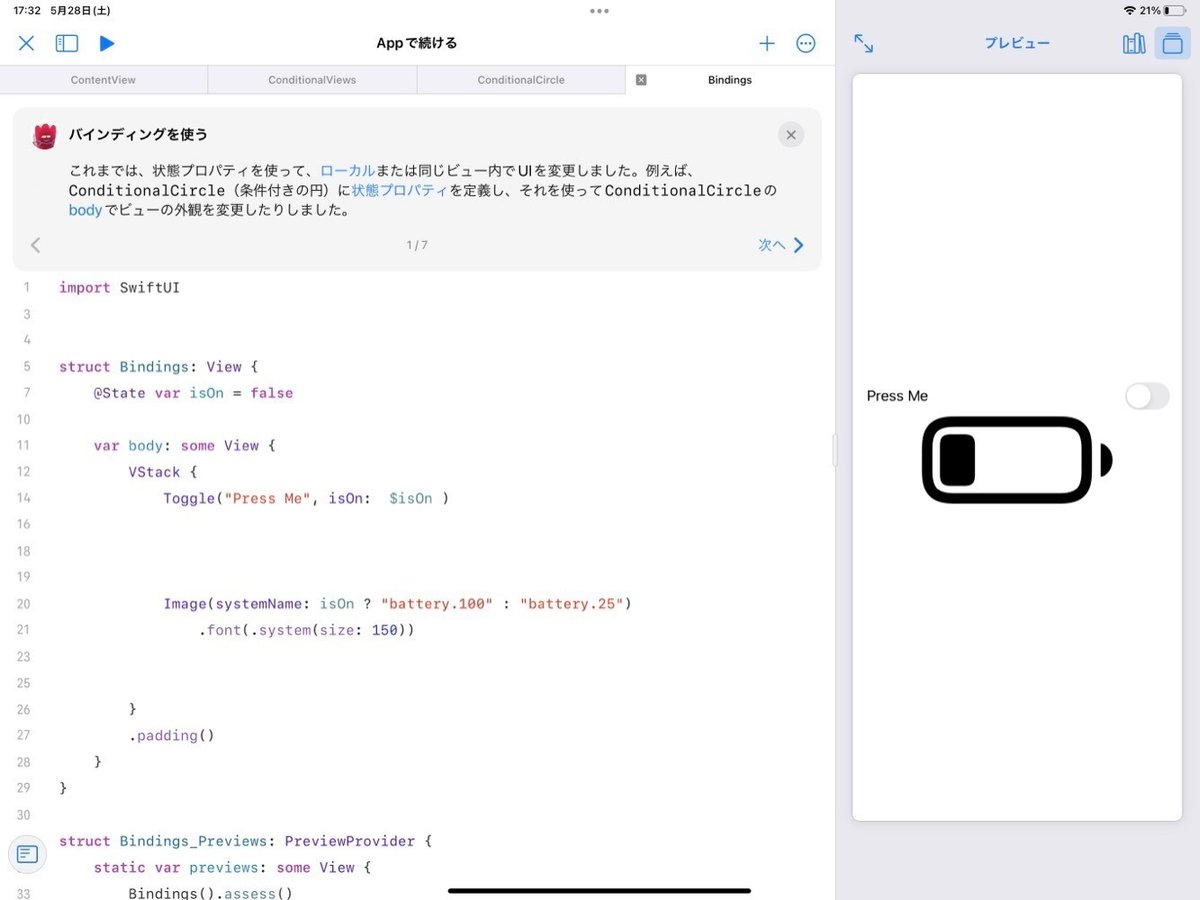Tap the battery status indicator
The height and width of the screenshot is (900, 1200).
(1174, 10)
